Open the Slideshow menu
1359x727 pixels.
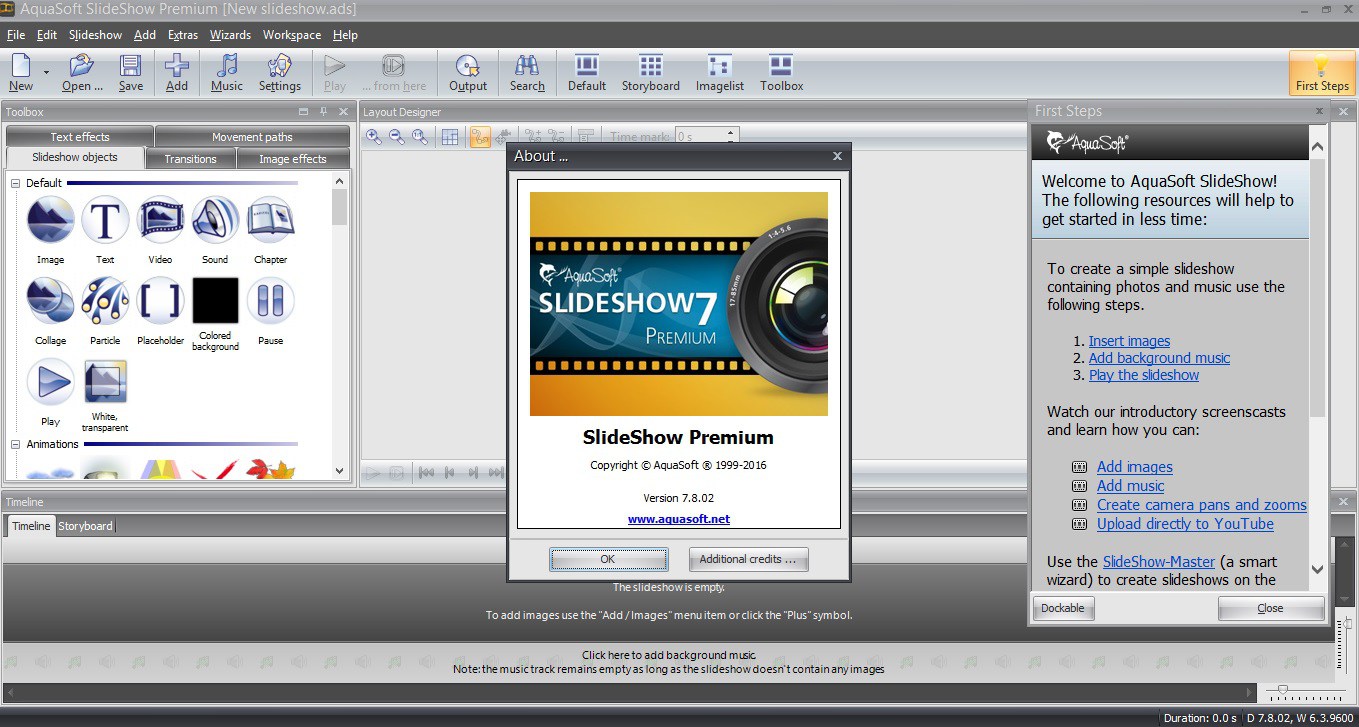(95, 35)
